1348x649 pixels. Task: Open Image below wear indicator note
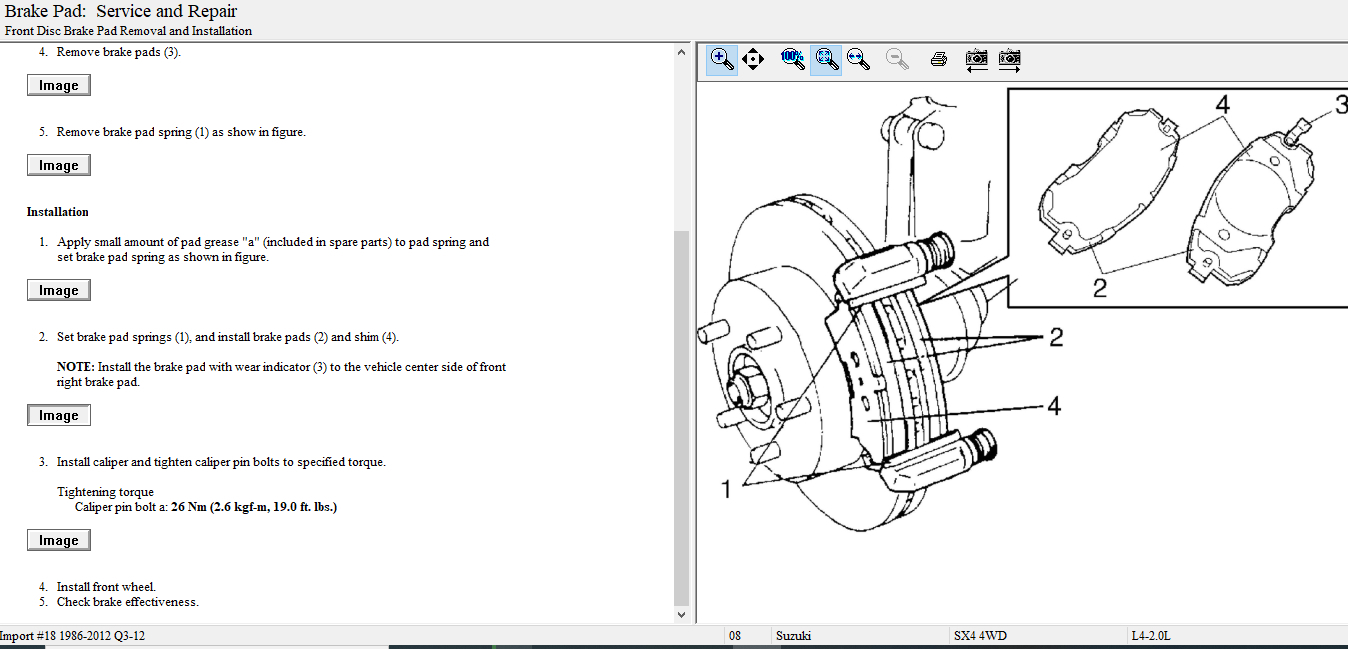(x=59, y=416)
